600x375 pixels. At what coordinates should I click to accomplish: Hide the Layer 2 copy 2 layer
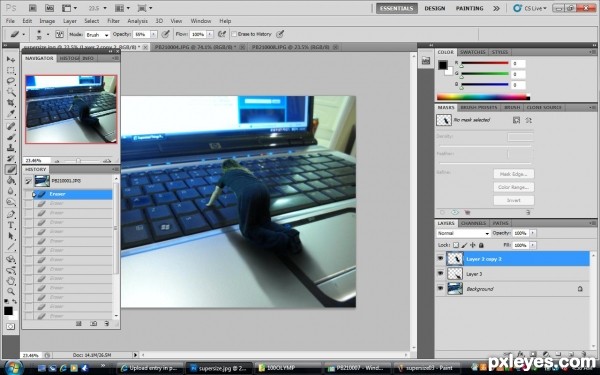click(x=440, y=259)
